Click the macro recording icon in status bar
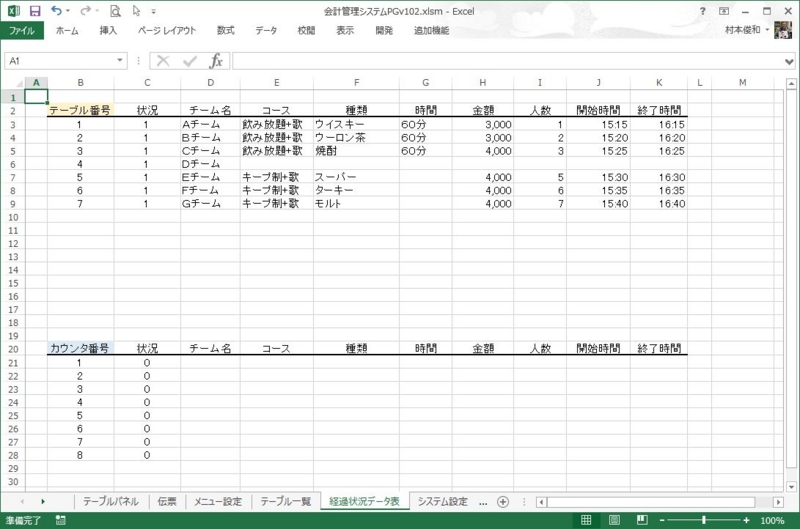800x529 pixels. [61, 521]
